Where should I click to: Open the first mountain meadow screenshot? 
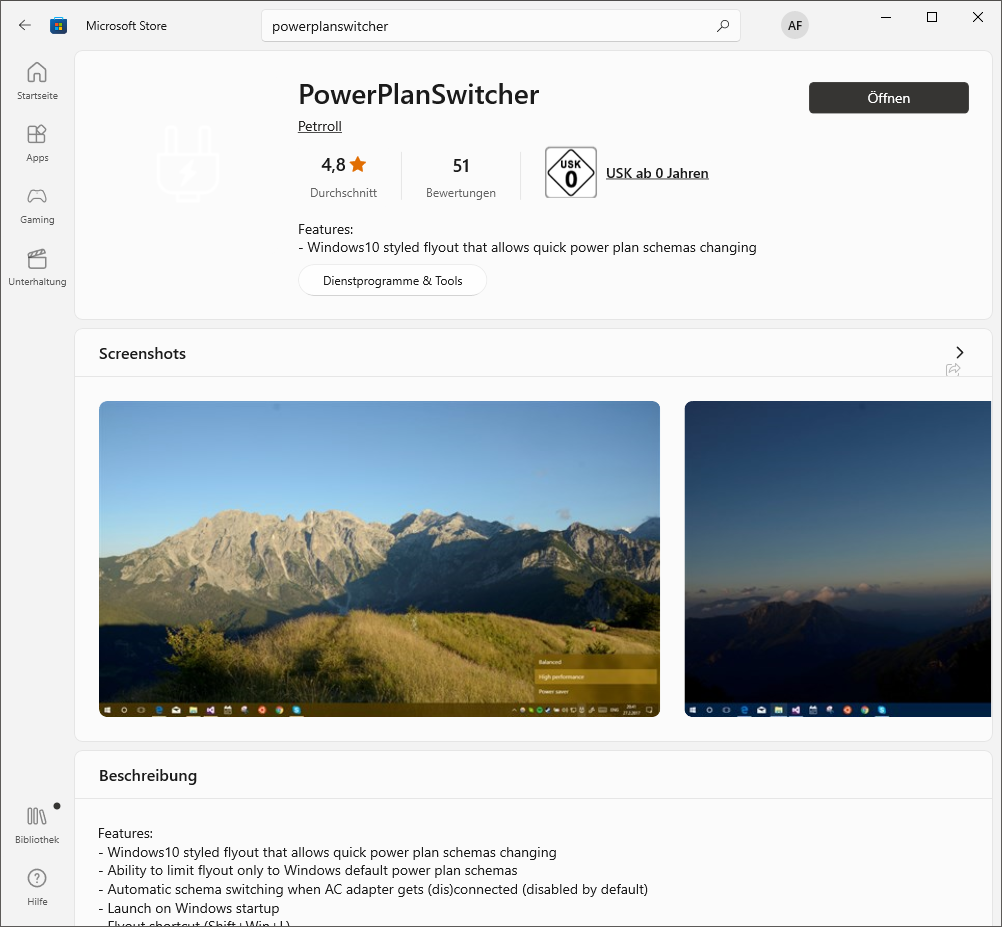point(380,559)
